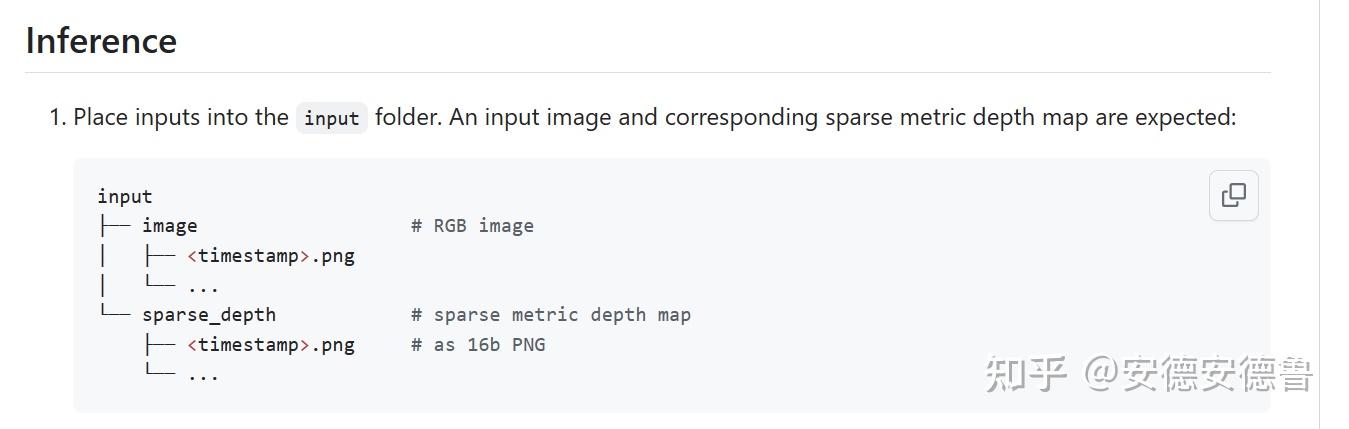Viewport: 1349px width, 429px height.
Task: Select the root 'input' line in code block
Action: coord(125,196)
